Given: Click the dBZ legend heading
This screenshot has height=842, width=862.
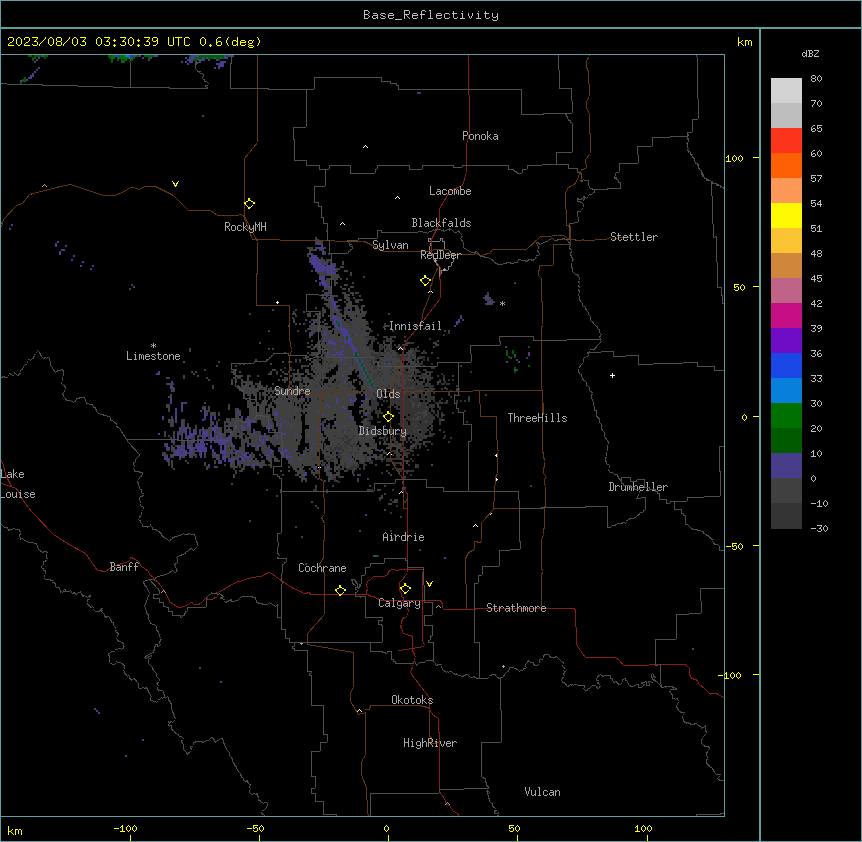Looking at the screenshot, I should pyautogui.click(x=810, y=54).
